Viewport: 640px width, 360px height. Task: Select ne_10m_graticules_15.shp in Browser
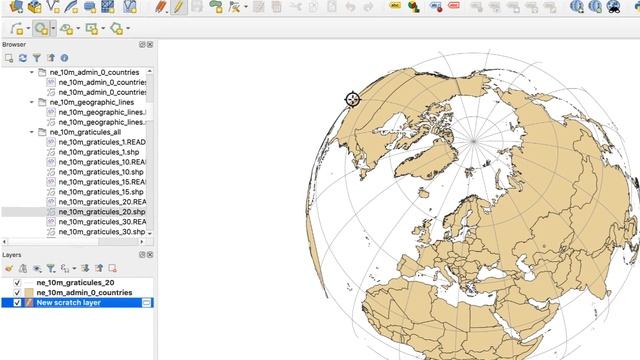[x=101, y=192]
